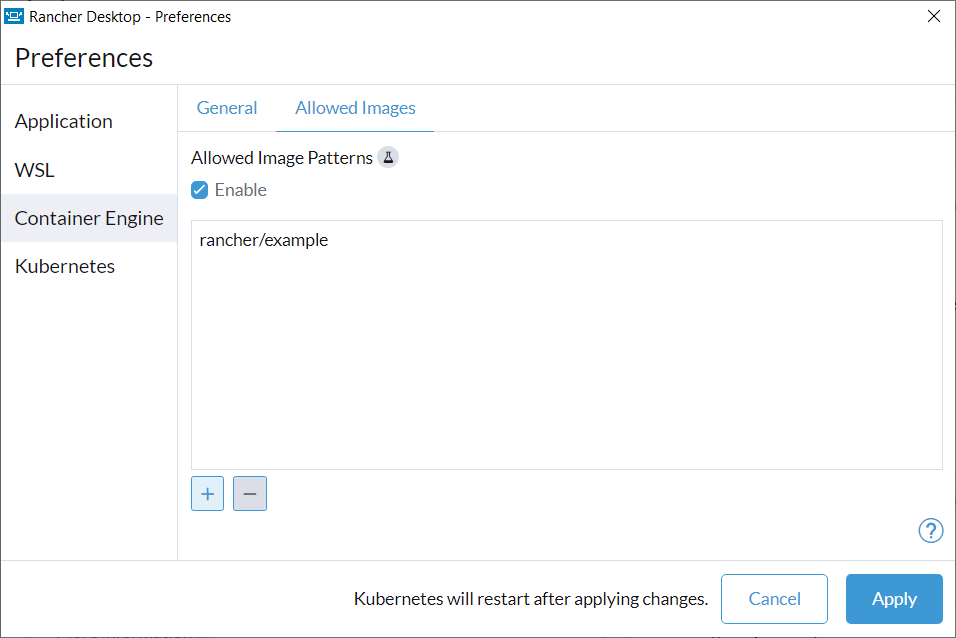Cancel the preference changes
Viewport: 956px width, 638px height.
click(x=774, y=599)
